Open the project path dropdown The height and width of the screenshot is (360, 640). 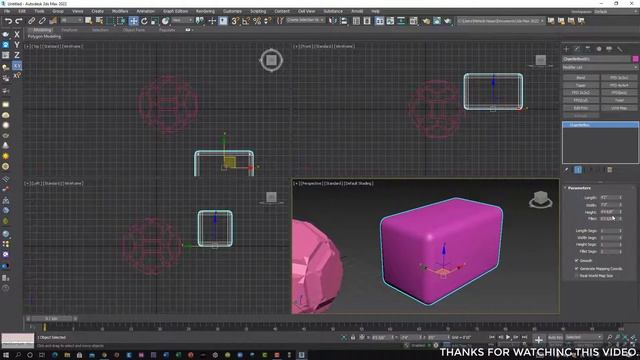(x=501, y=20)
